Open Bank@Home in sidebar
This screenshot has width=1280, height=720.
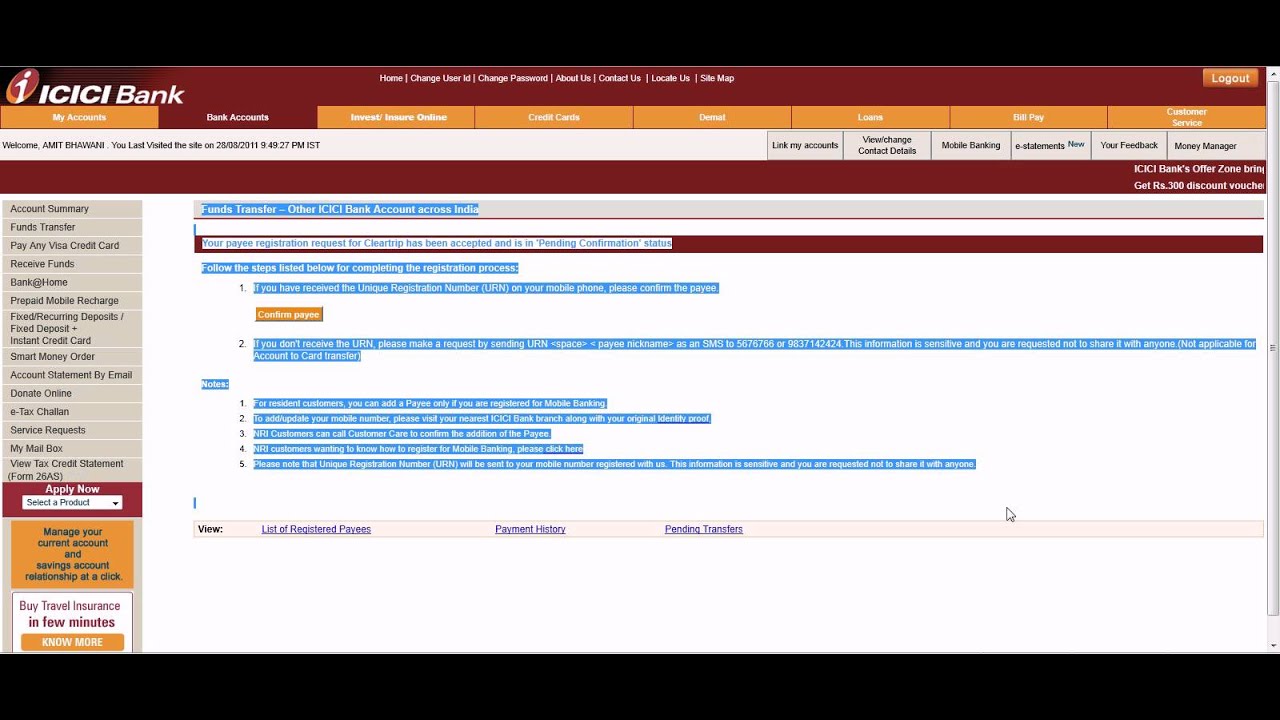click(x=72, y=282)
